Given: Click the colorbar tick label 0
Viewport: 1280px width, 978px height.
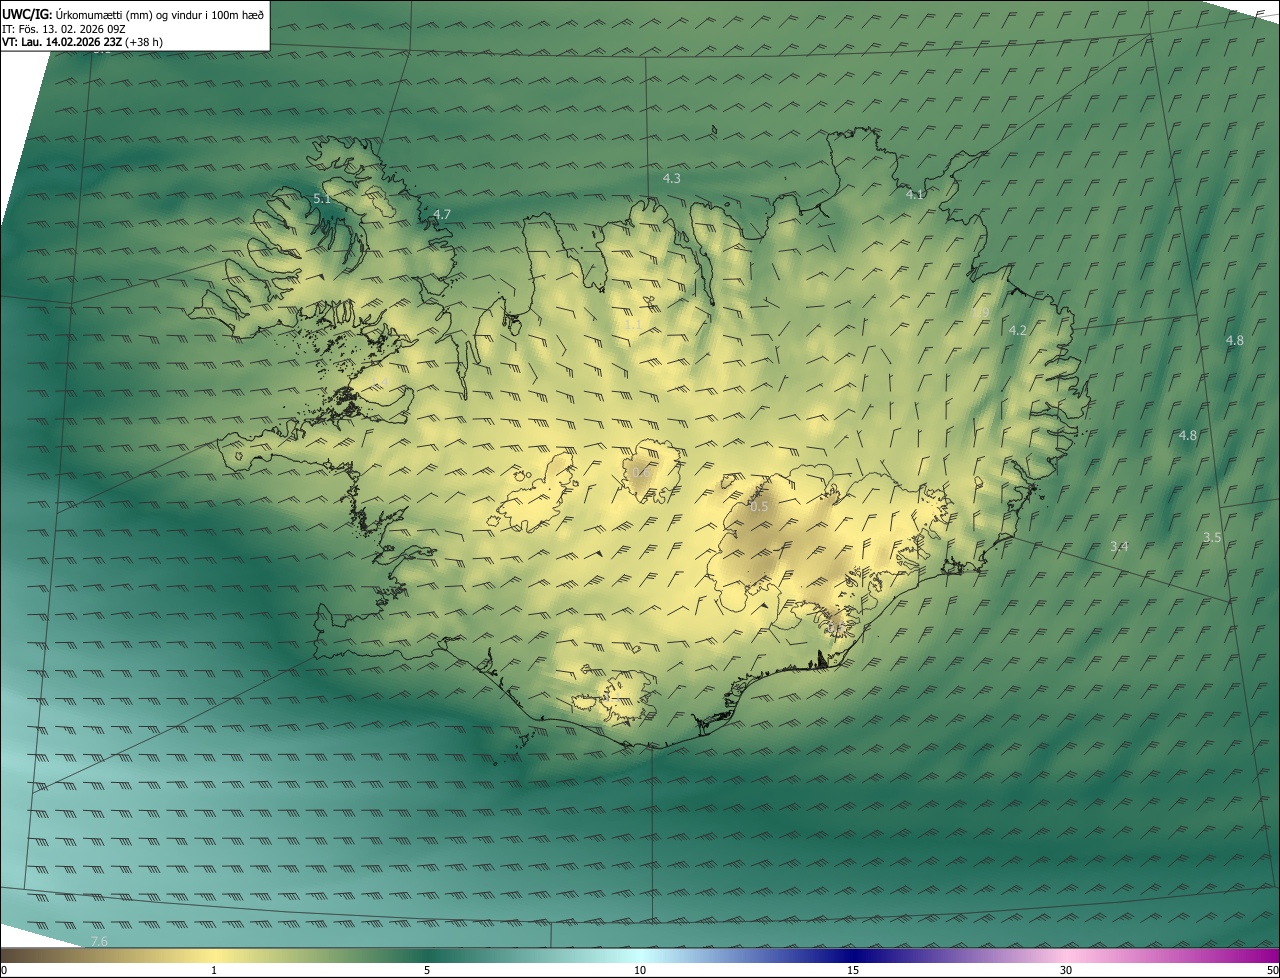Looking at the screenshot, I should click(x=4, y=970).
